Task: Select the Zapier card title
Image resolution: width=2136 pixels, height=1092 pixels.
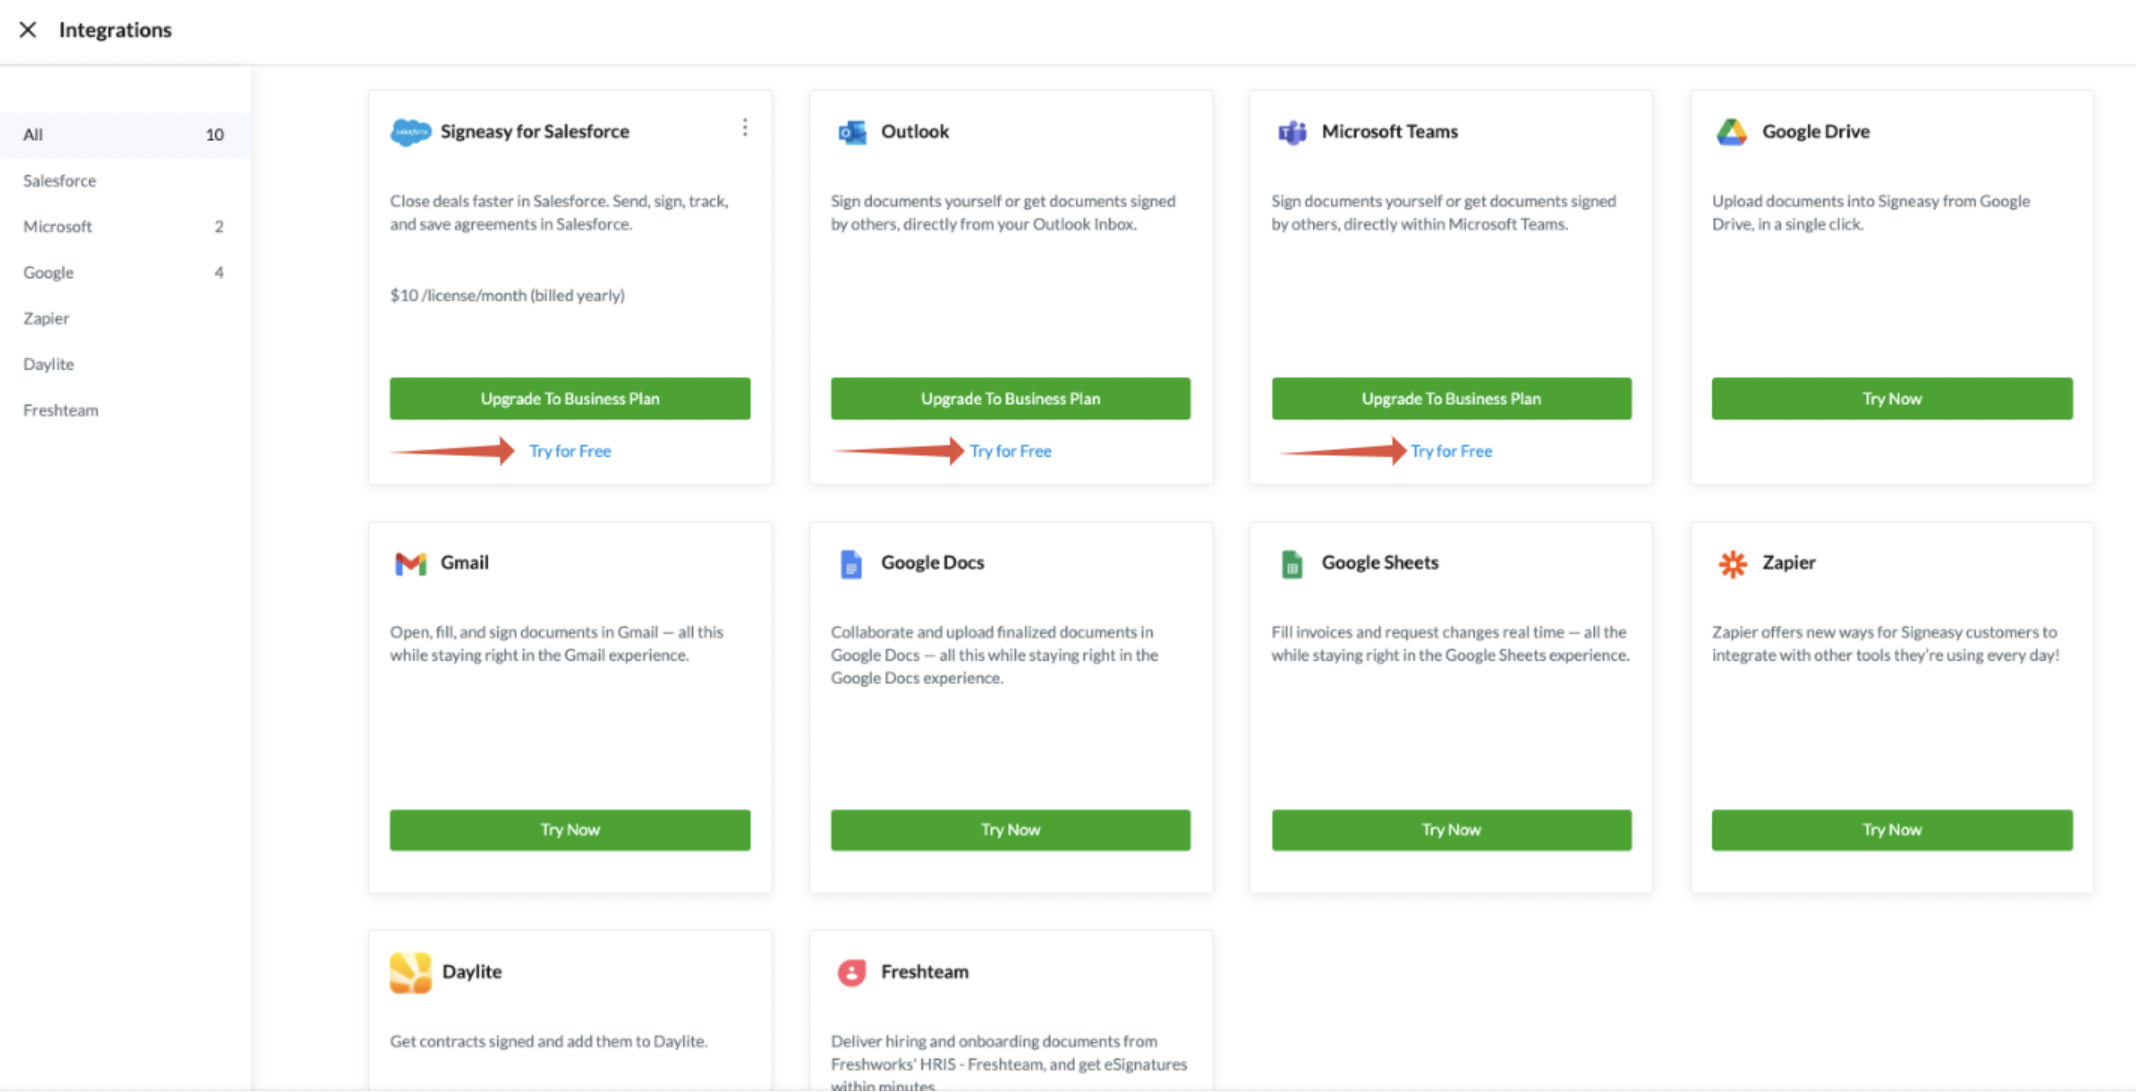Action: [x=1789, y=563]
